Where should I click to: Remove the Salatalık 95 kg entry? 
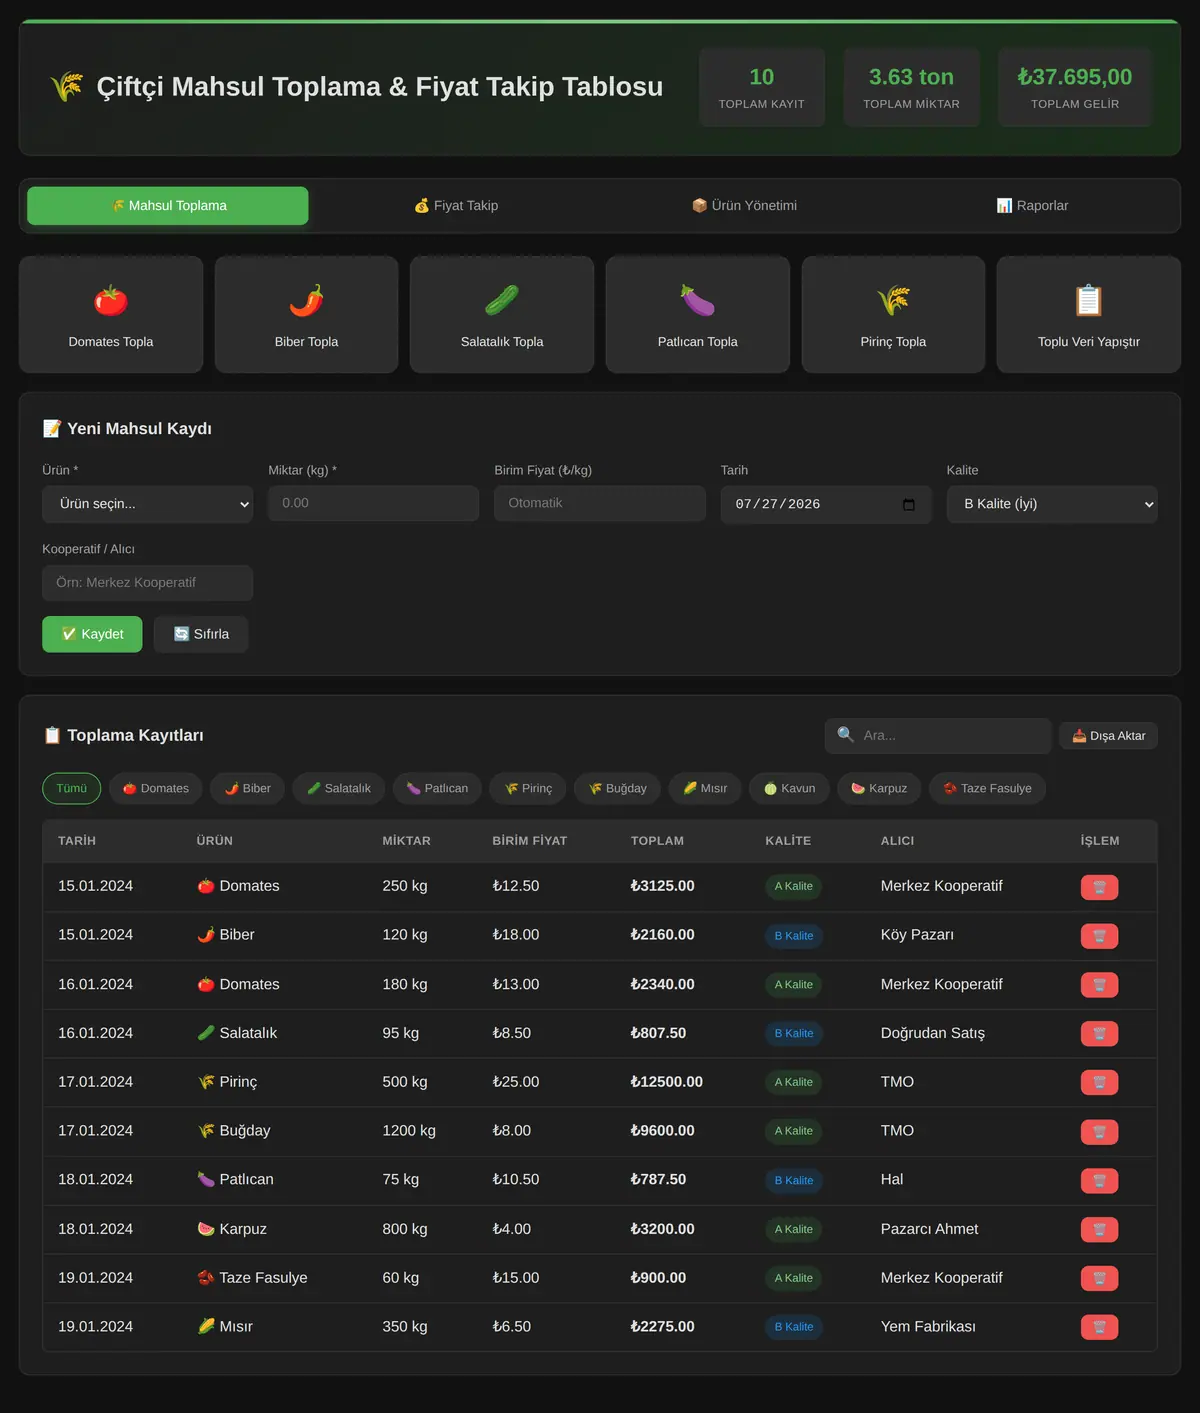(x=1099, y=1034)
